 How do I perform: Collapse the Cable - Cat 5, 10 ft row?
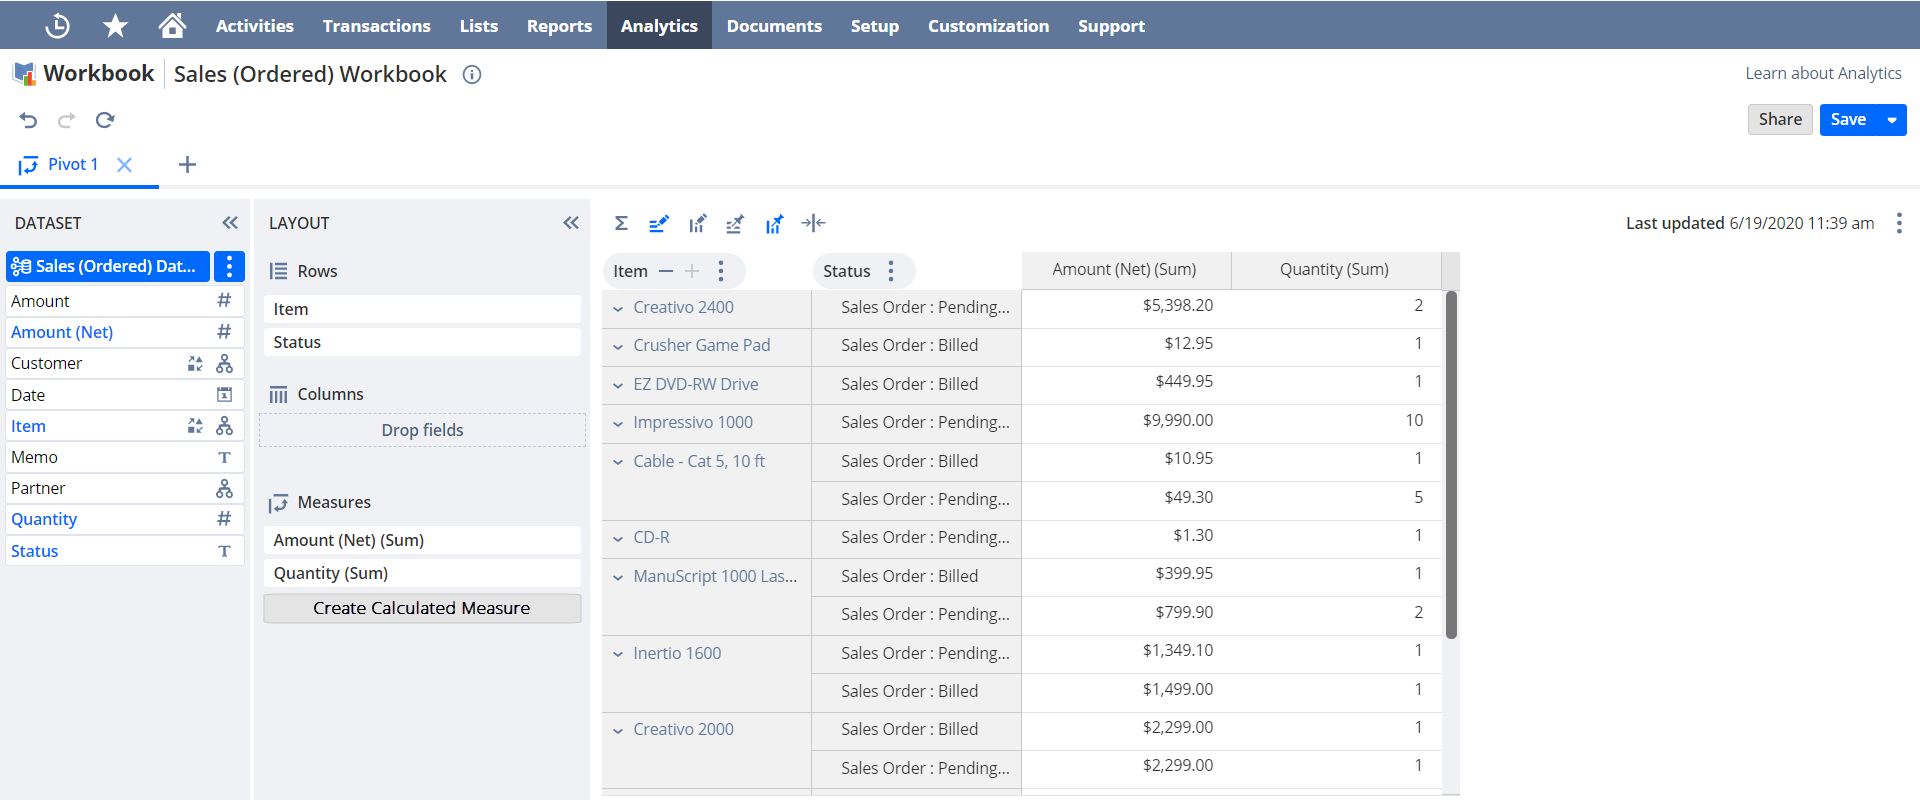[618, 462]
